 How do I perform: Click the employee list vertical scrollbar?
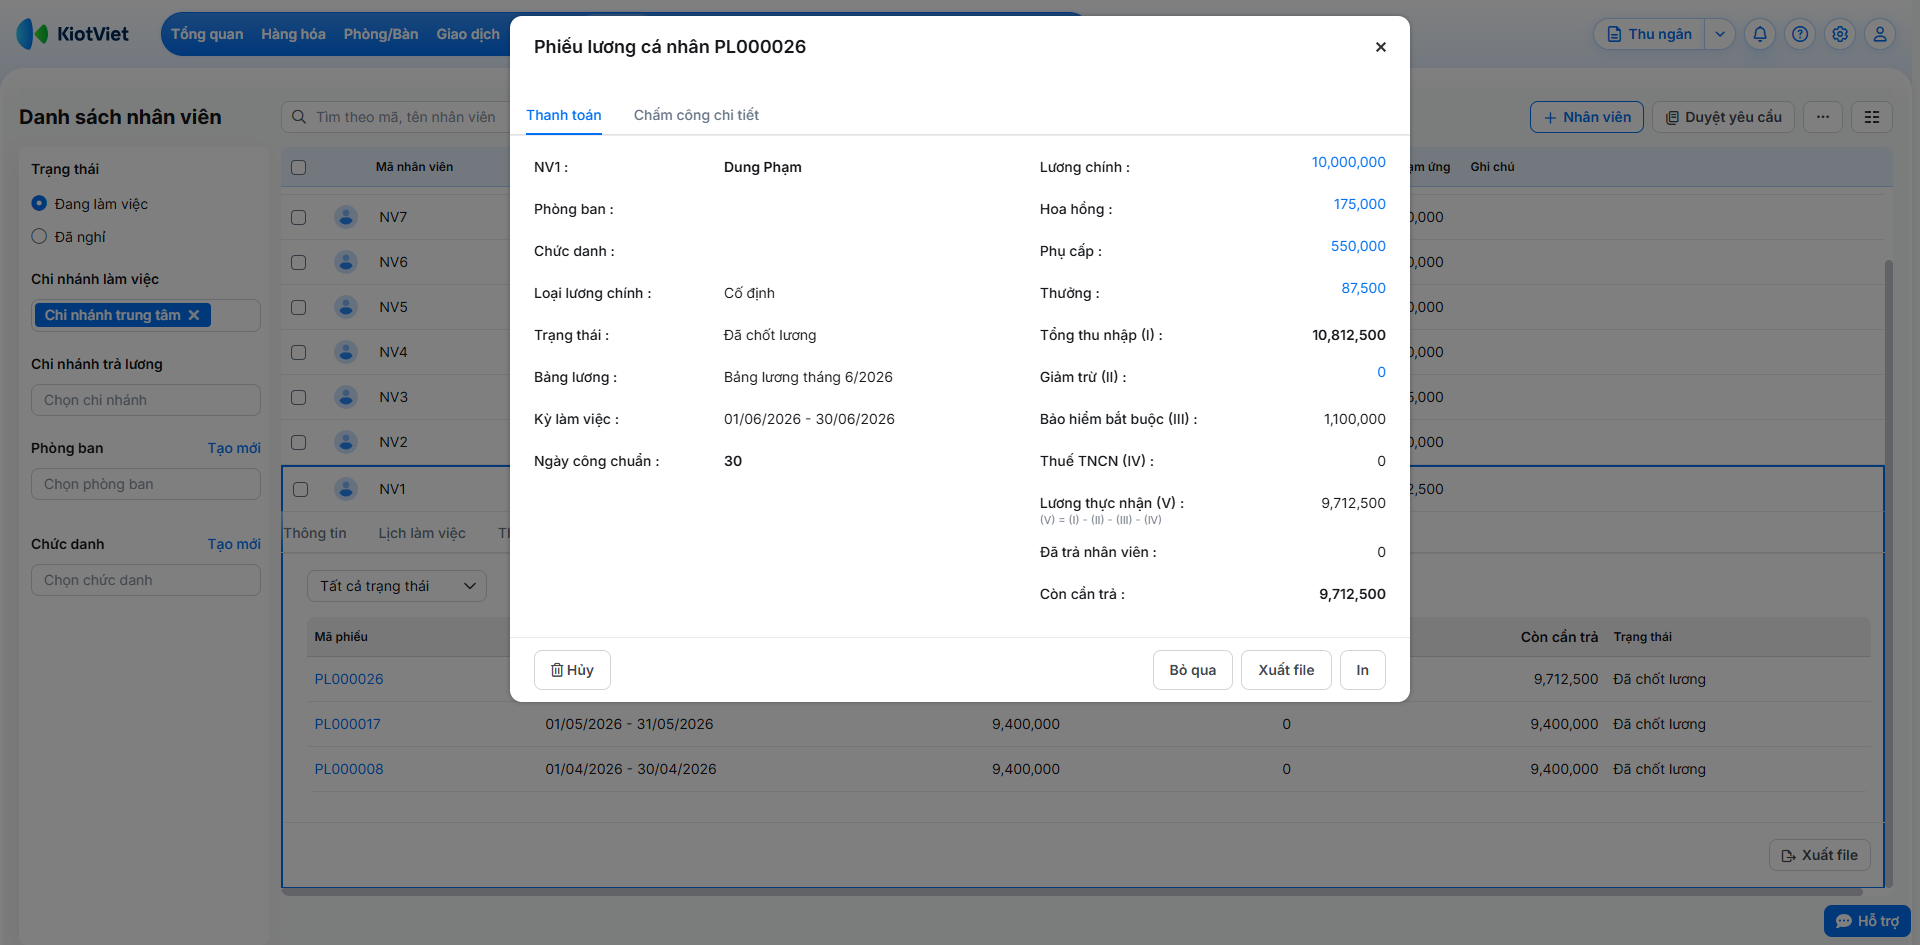[x=1888, y=572]
